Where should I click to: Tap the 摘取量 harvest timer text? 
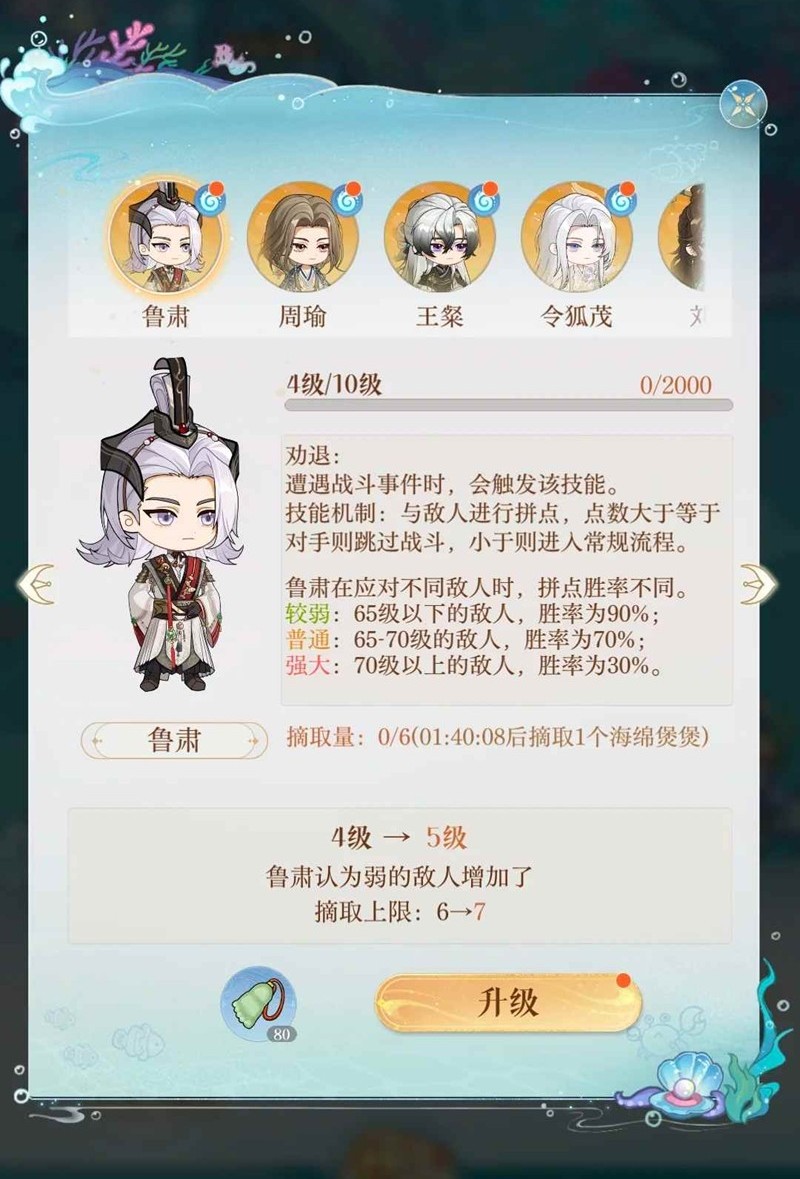click(x=498, y=737)
